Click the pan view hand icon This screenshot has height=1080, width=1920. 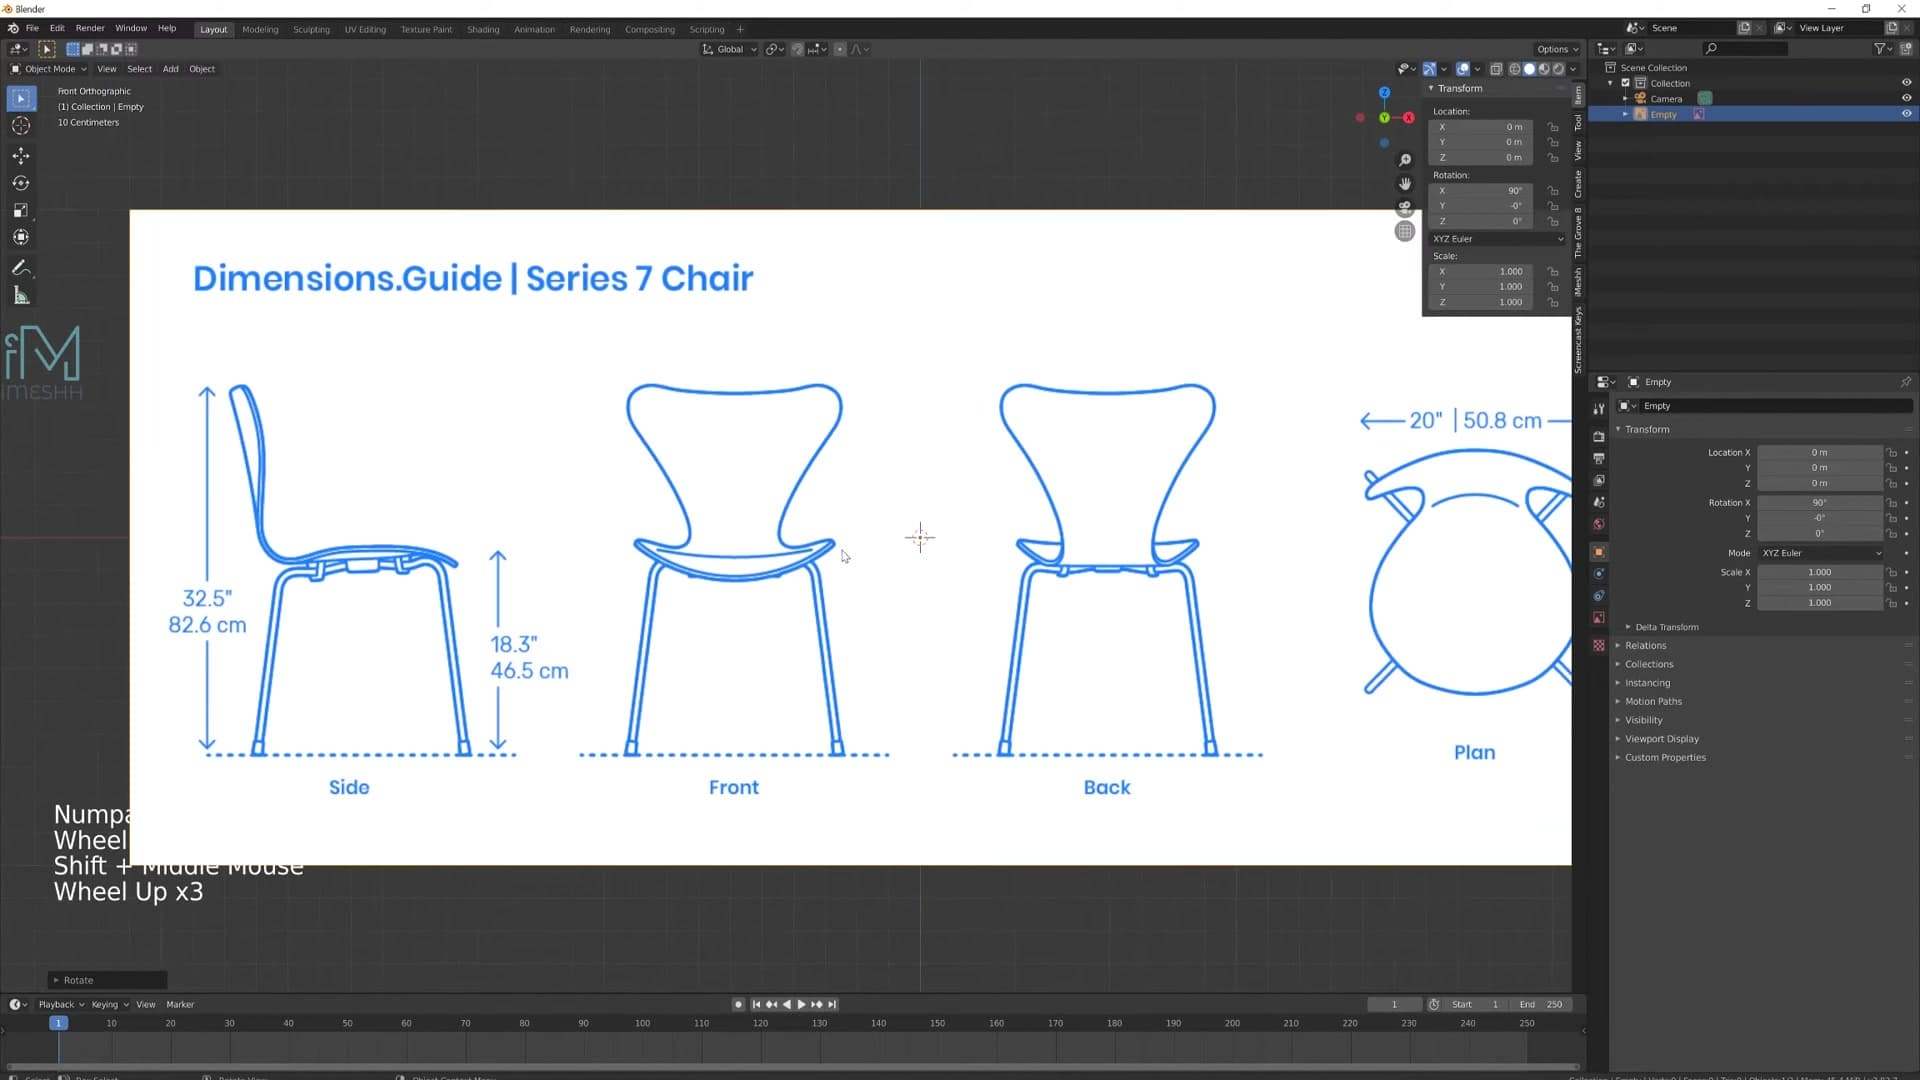pyautogui.click(x=1405, y=184)
